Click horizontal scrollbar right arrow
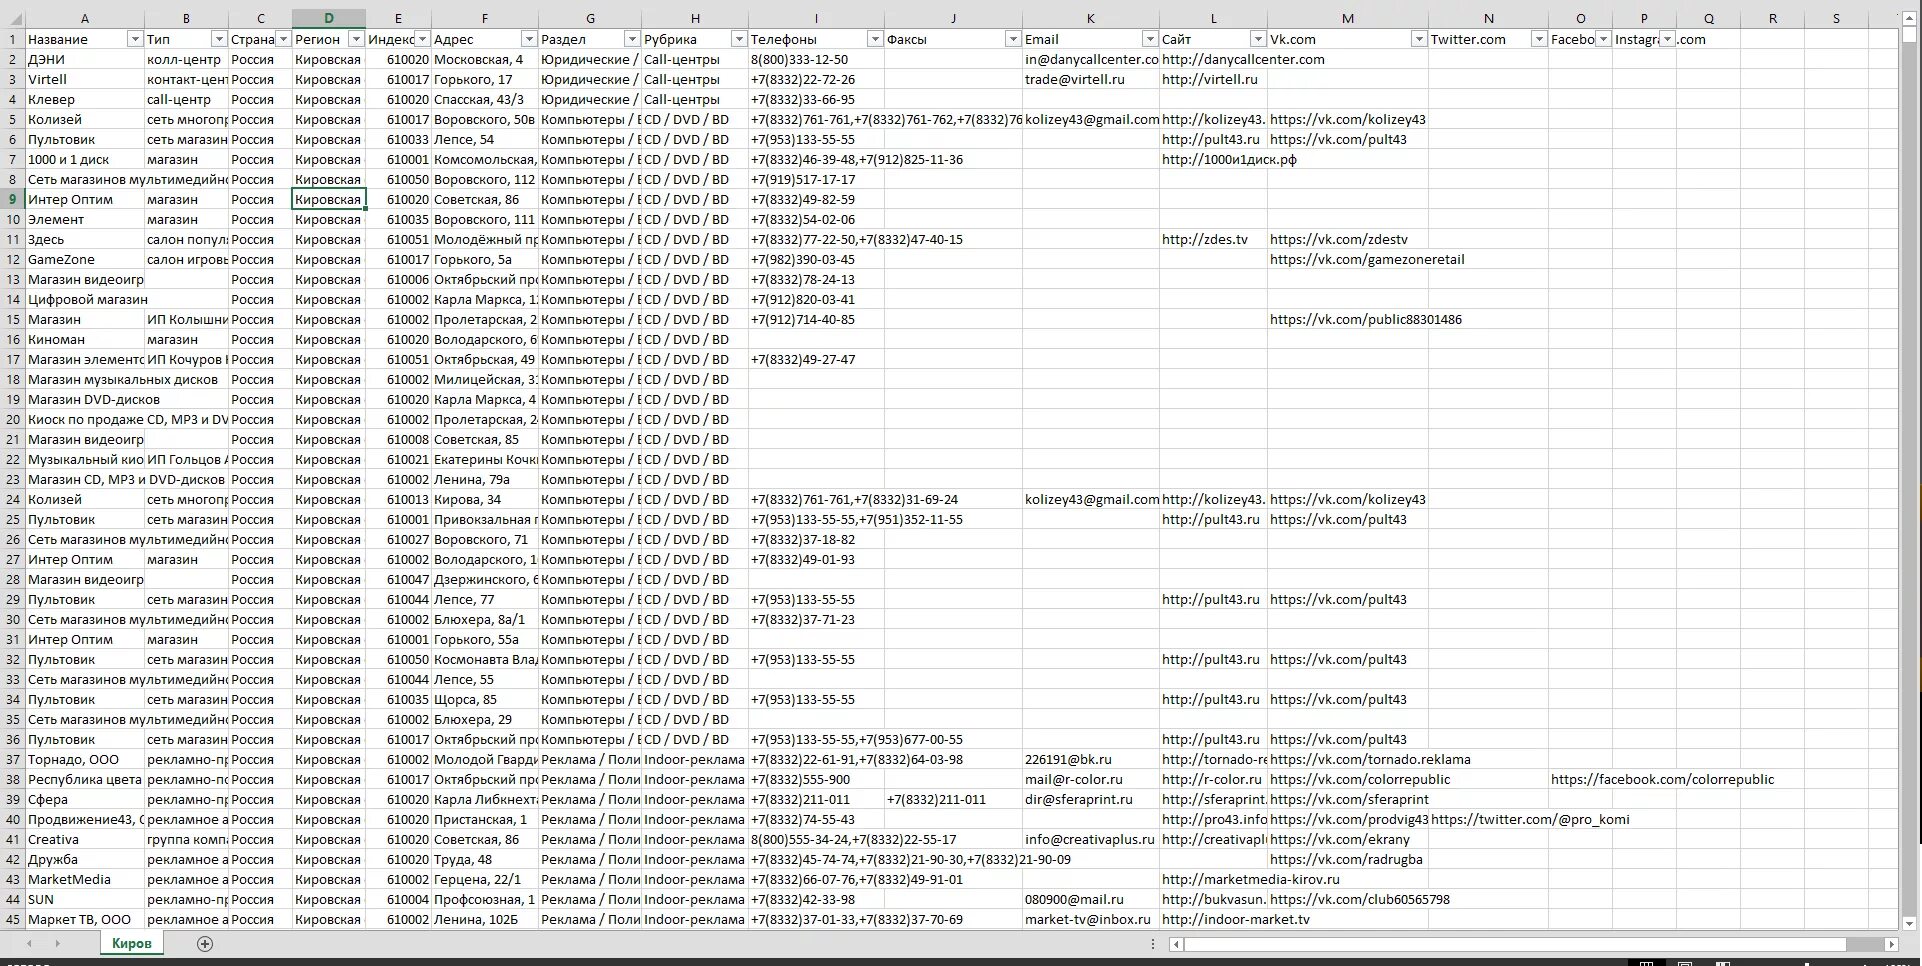The width and height of the screenshot is (1922, 966). pos(1890,944)
